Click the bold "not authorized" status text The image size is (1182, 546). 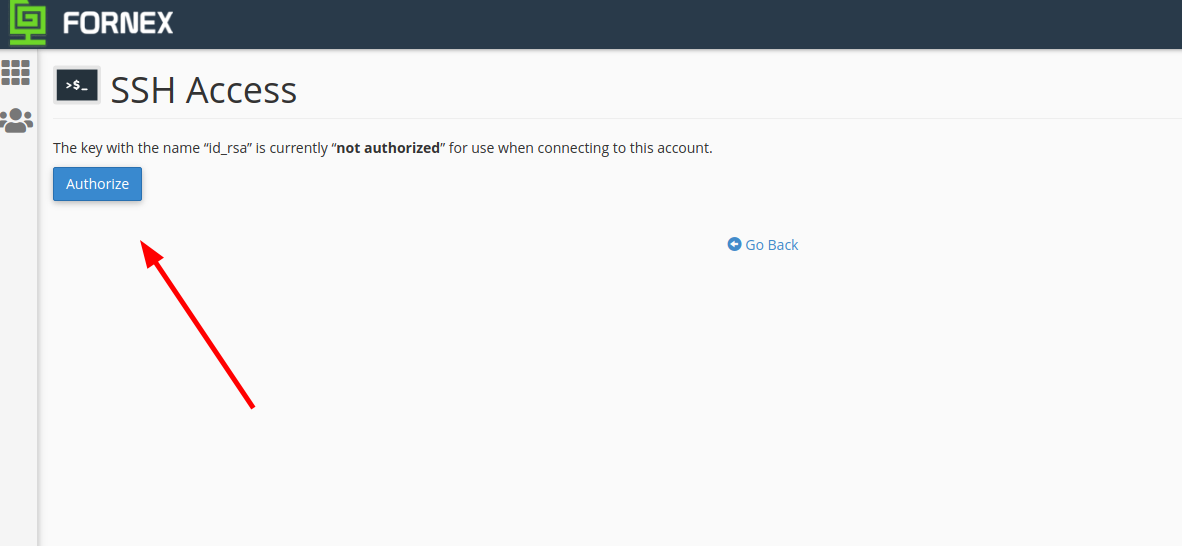387,148
